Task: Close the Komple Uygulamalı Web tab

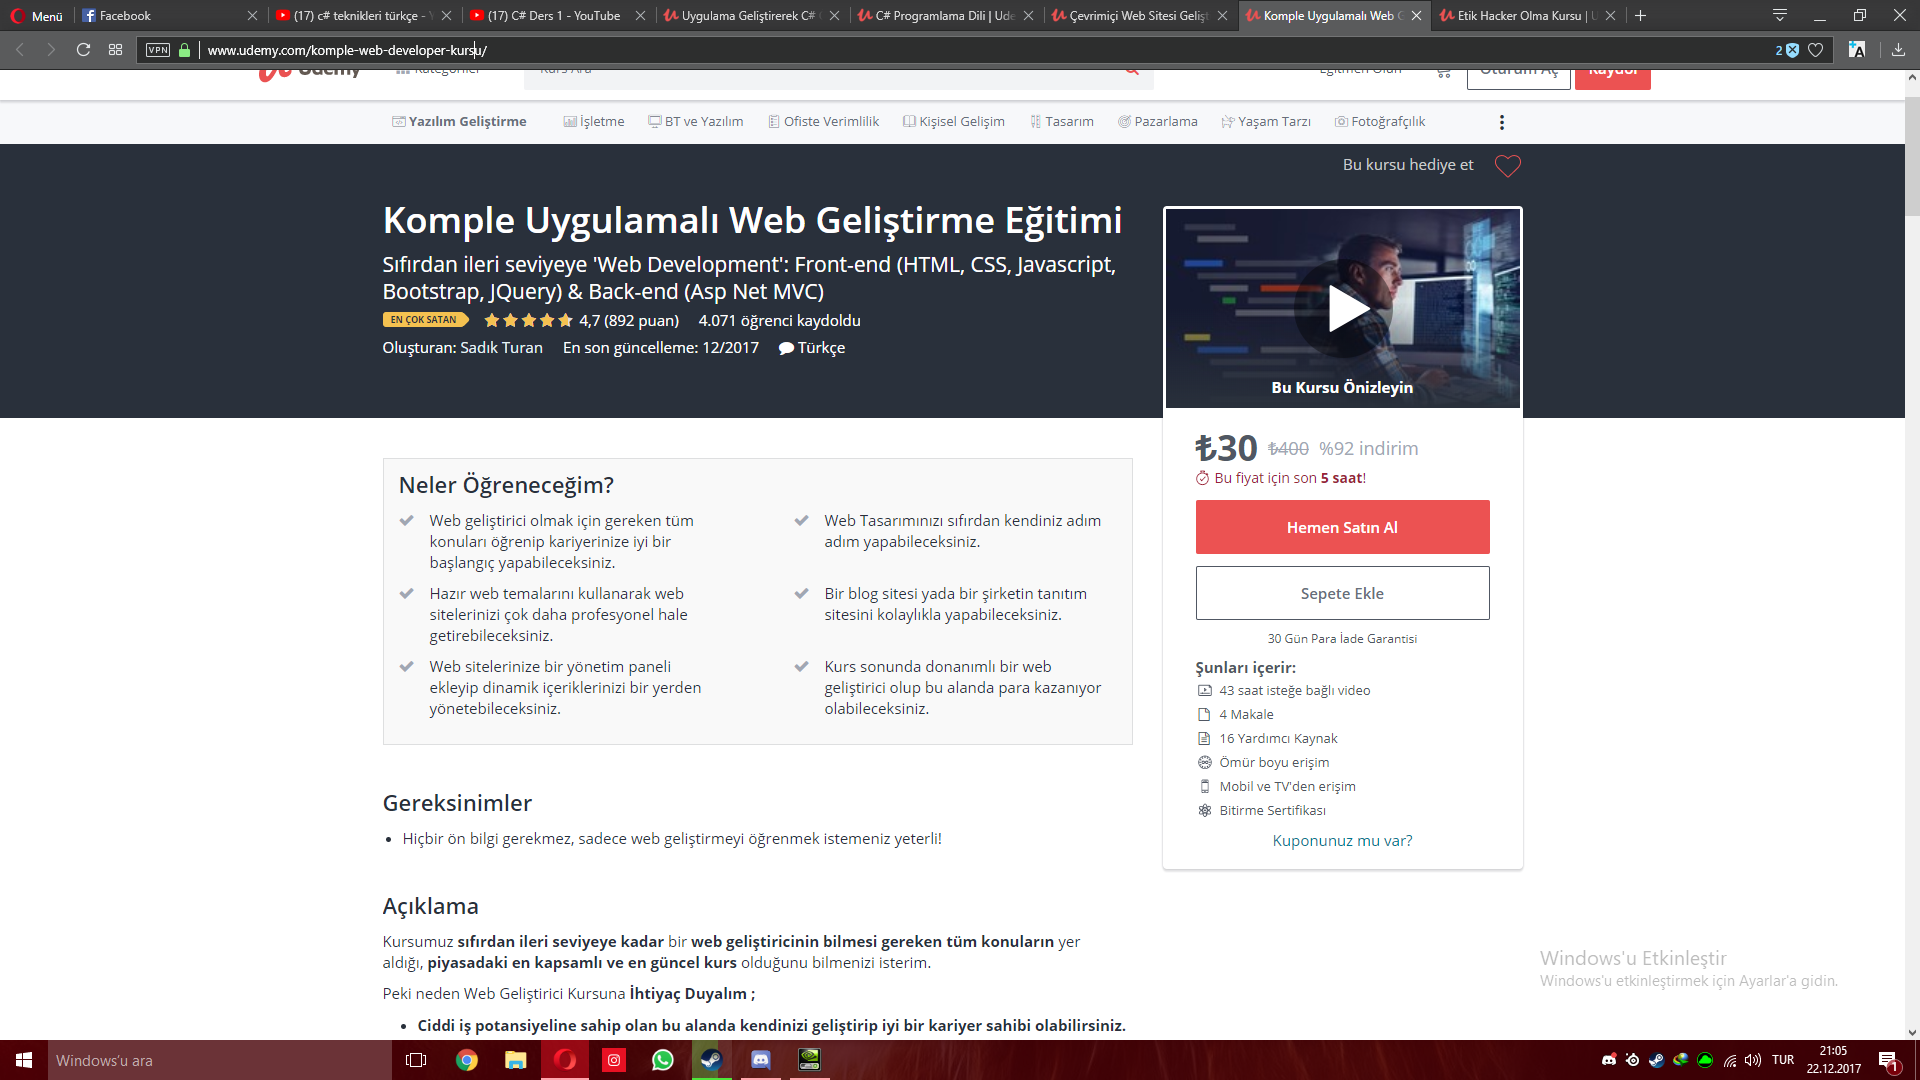Action: [1416, 16]
